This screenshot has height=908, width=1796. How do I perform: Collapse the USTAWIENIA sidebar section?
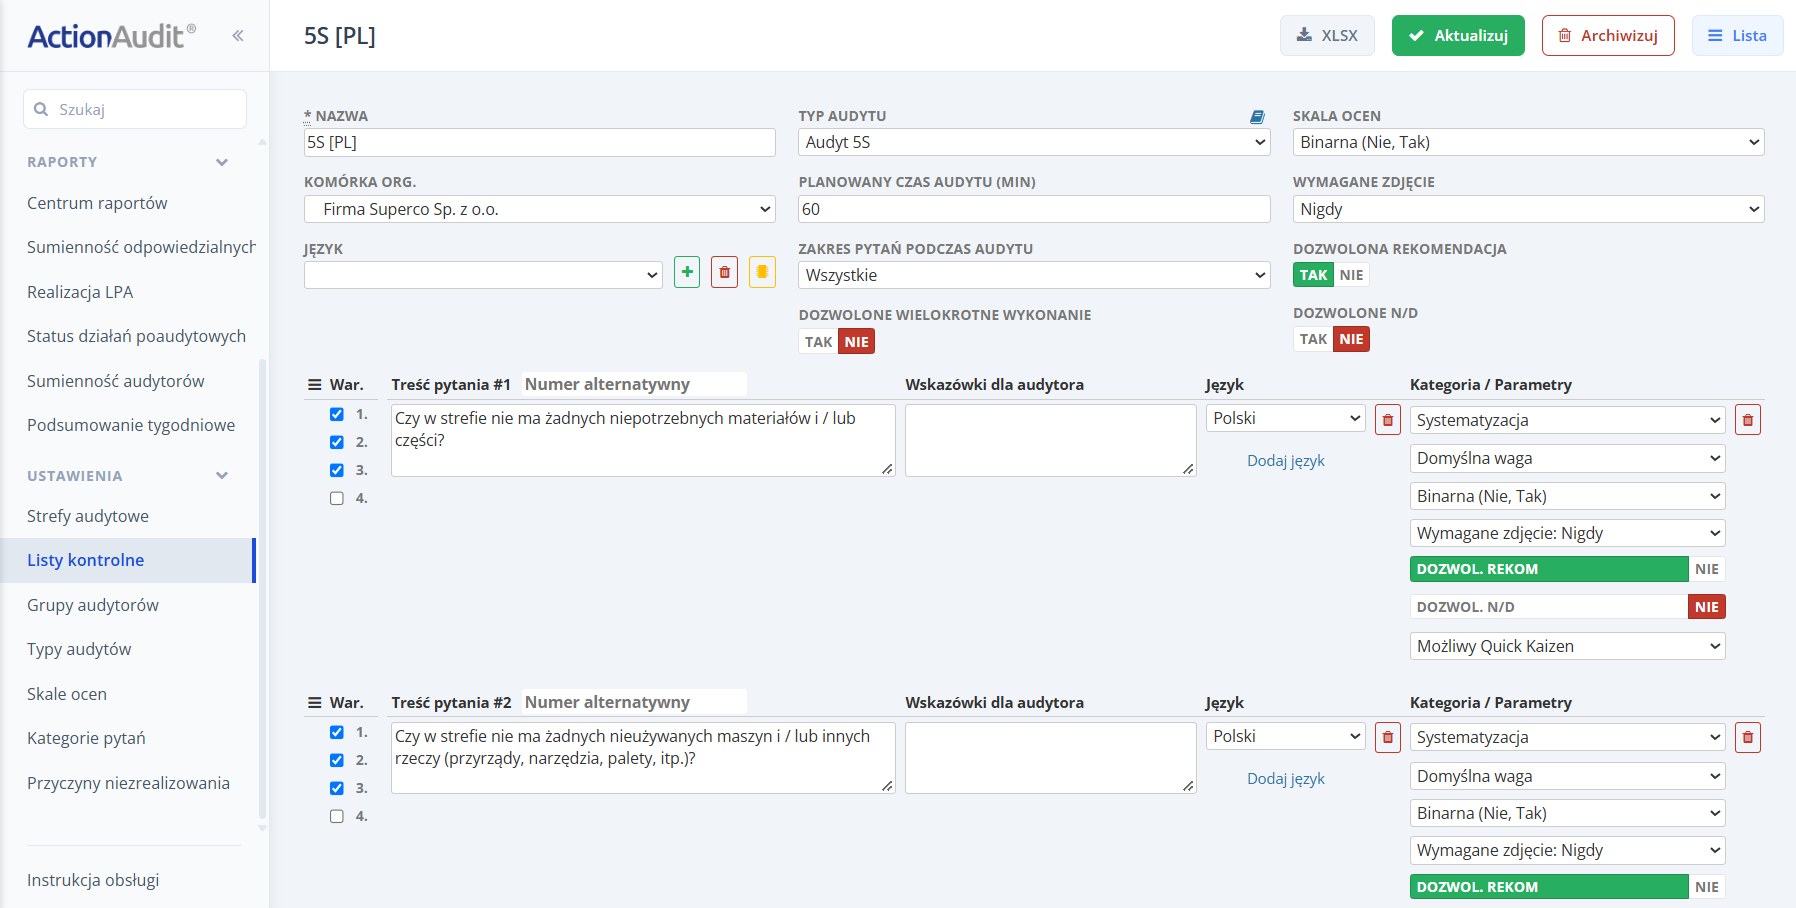pos(222,476)
